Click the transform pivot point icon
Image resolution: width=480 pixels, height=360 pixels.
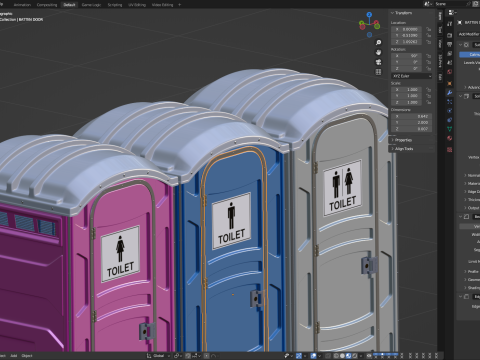point(177,356)
